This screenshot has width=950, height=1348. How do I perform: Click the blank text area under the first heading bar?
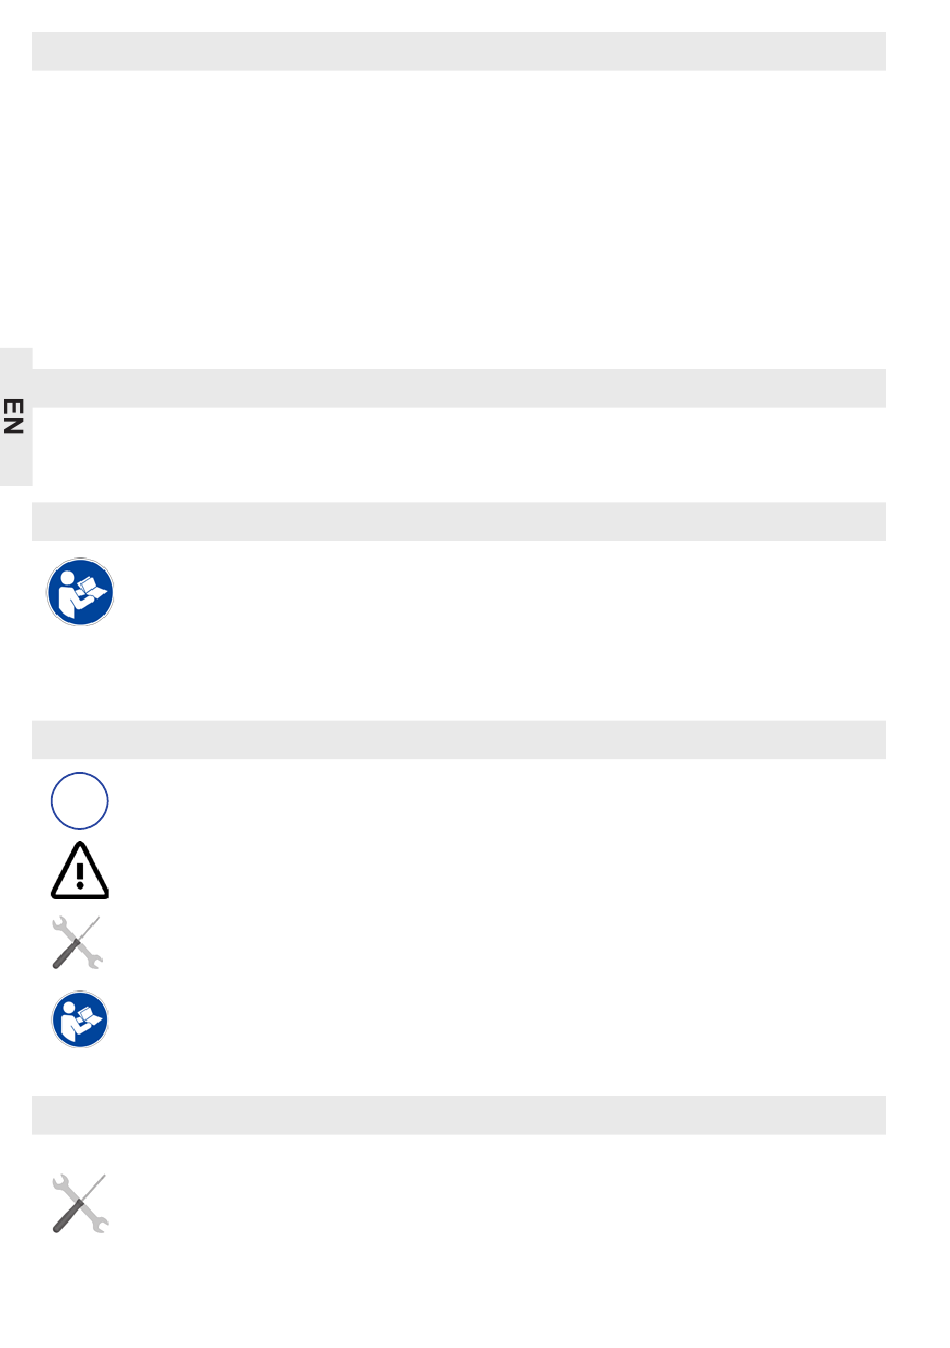coord(459,210)
